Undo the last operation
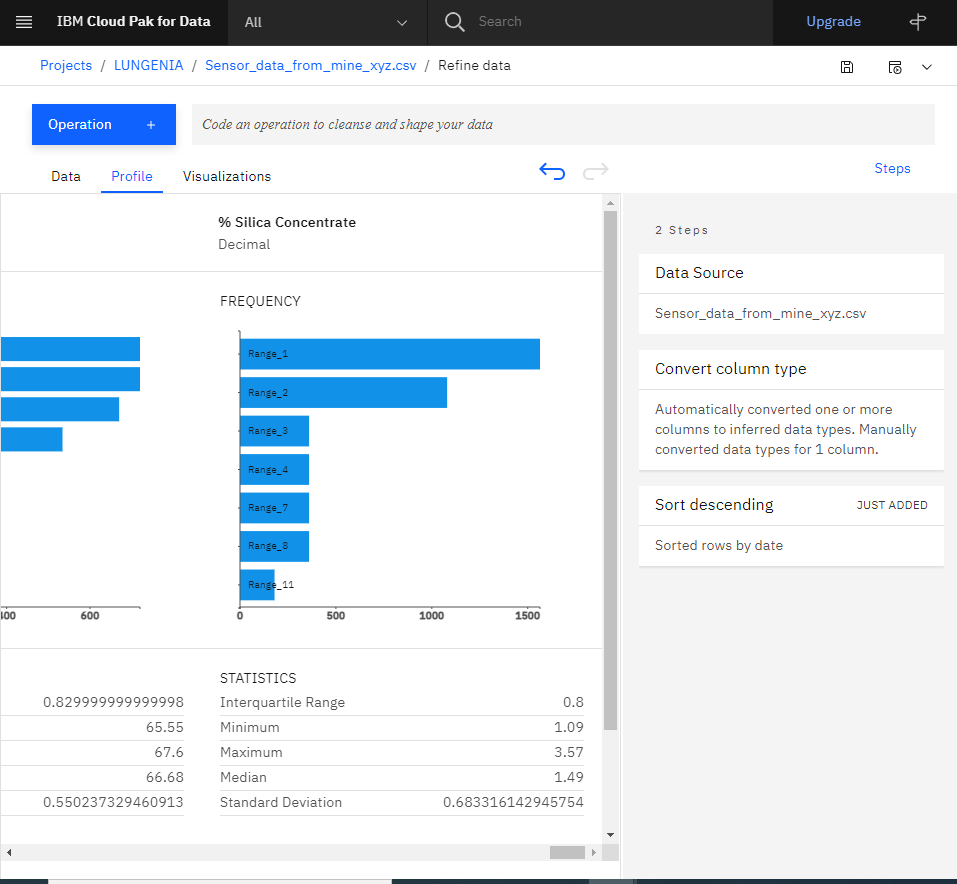The width and height of the screenshot is (957, 884). [552, 171]
